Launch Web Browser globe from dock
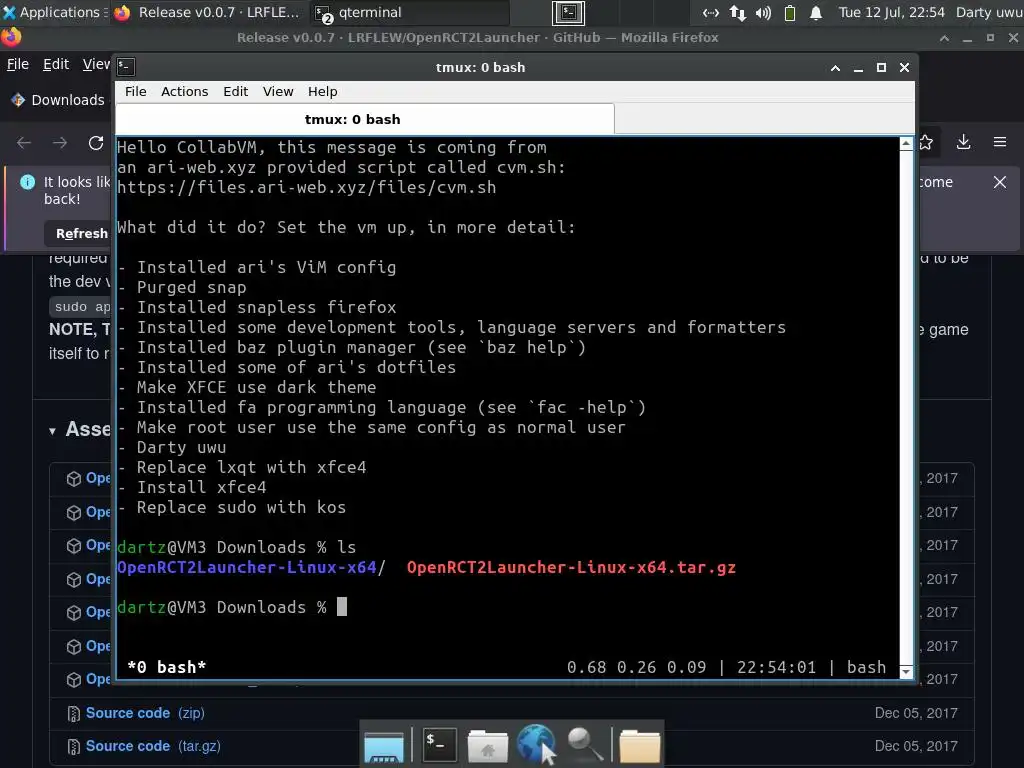This screenshot has height=768, width=1024. coord(537,744)
